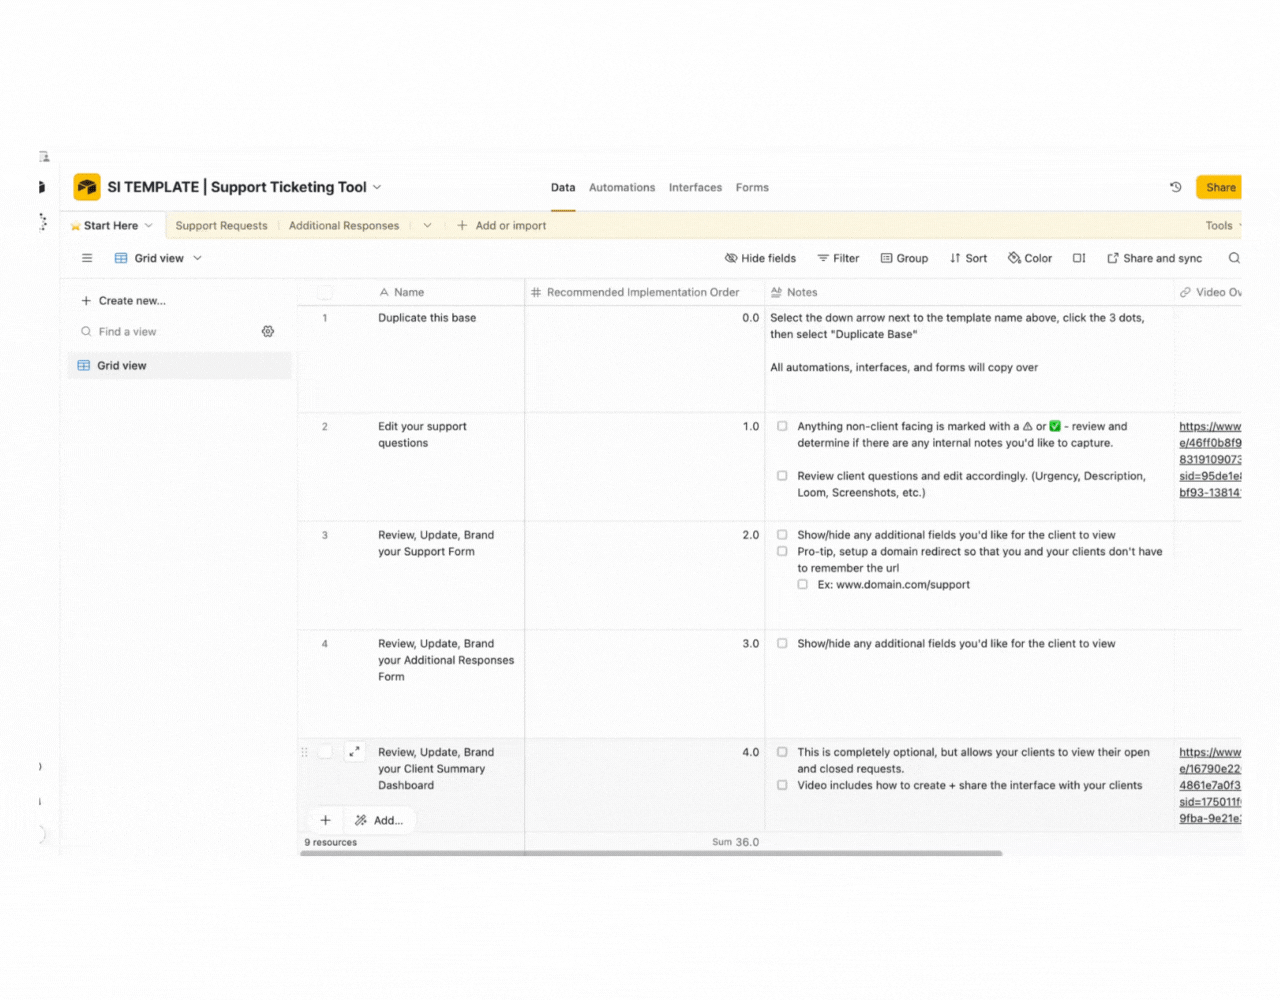
Task: Open the Start Here table dropdown arrow
Action: (x=149, y=226)
